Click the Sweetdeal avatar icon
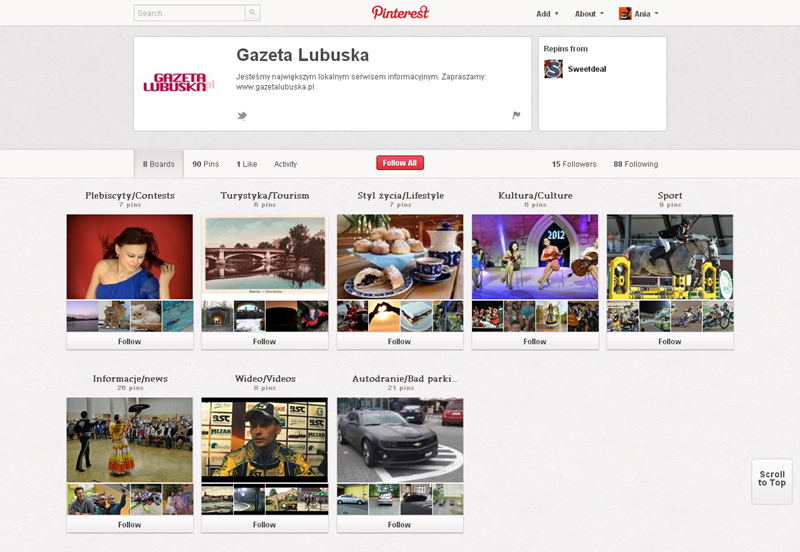 click(x=553, y=69)
